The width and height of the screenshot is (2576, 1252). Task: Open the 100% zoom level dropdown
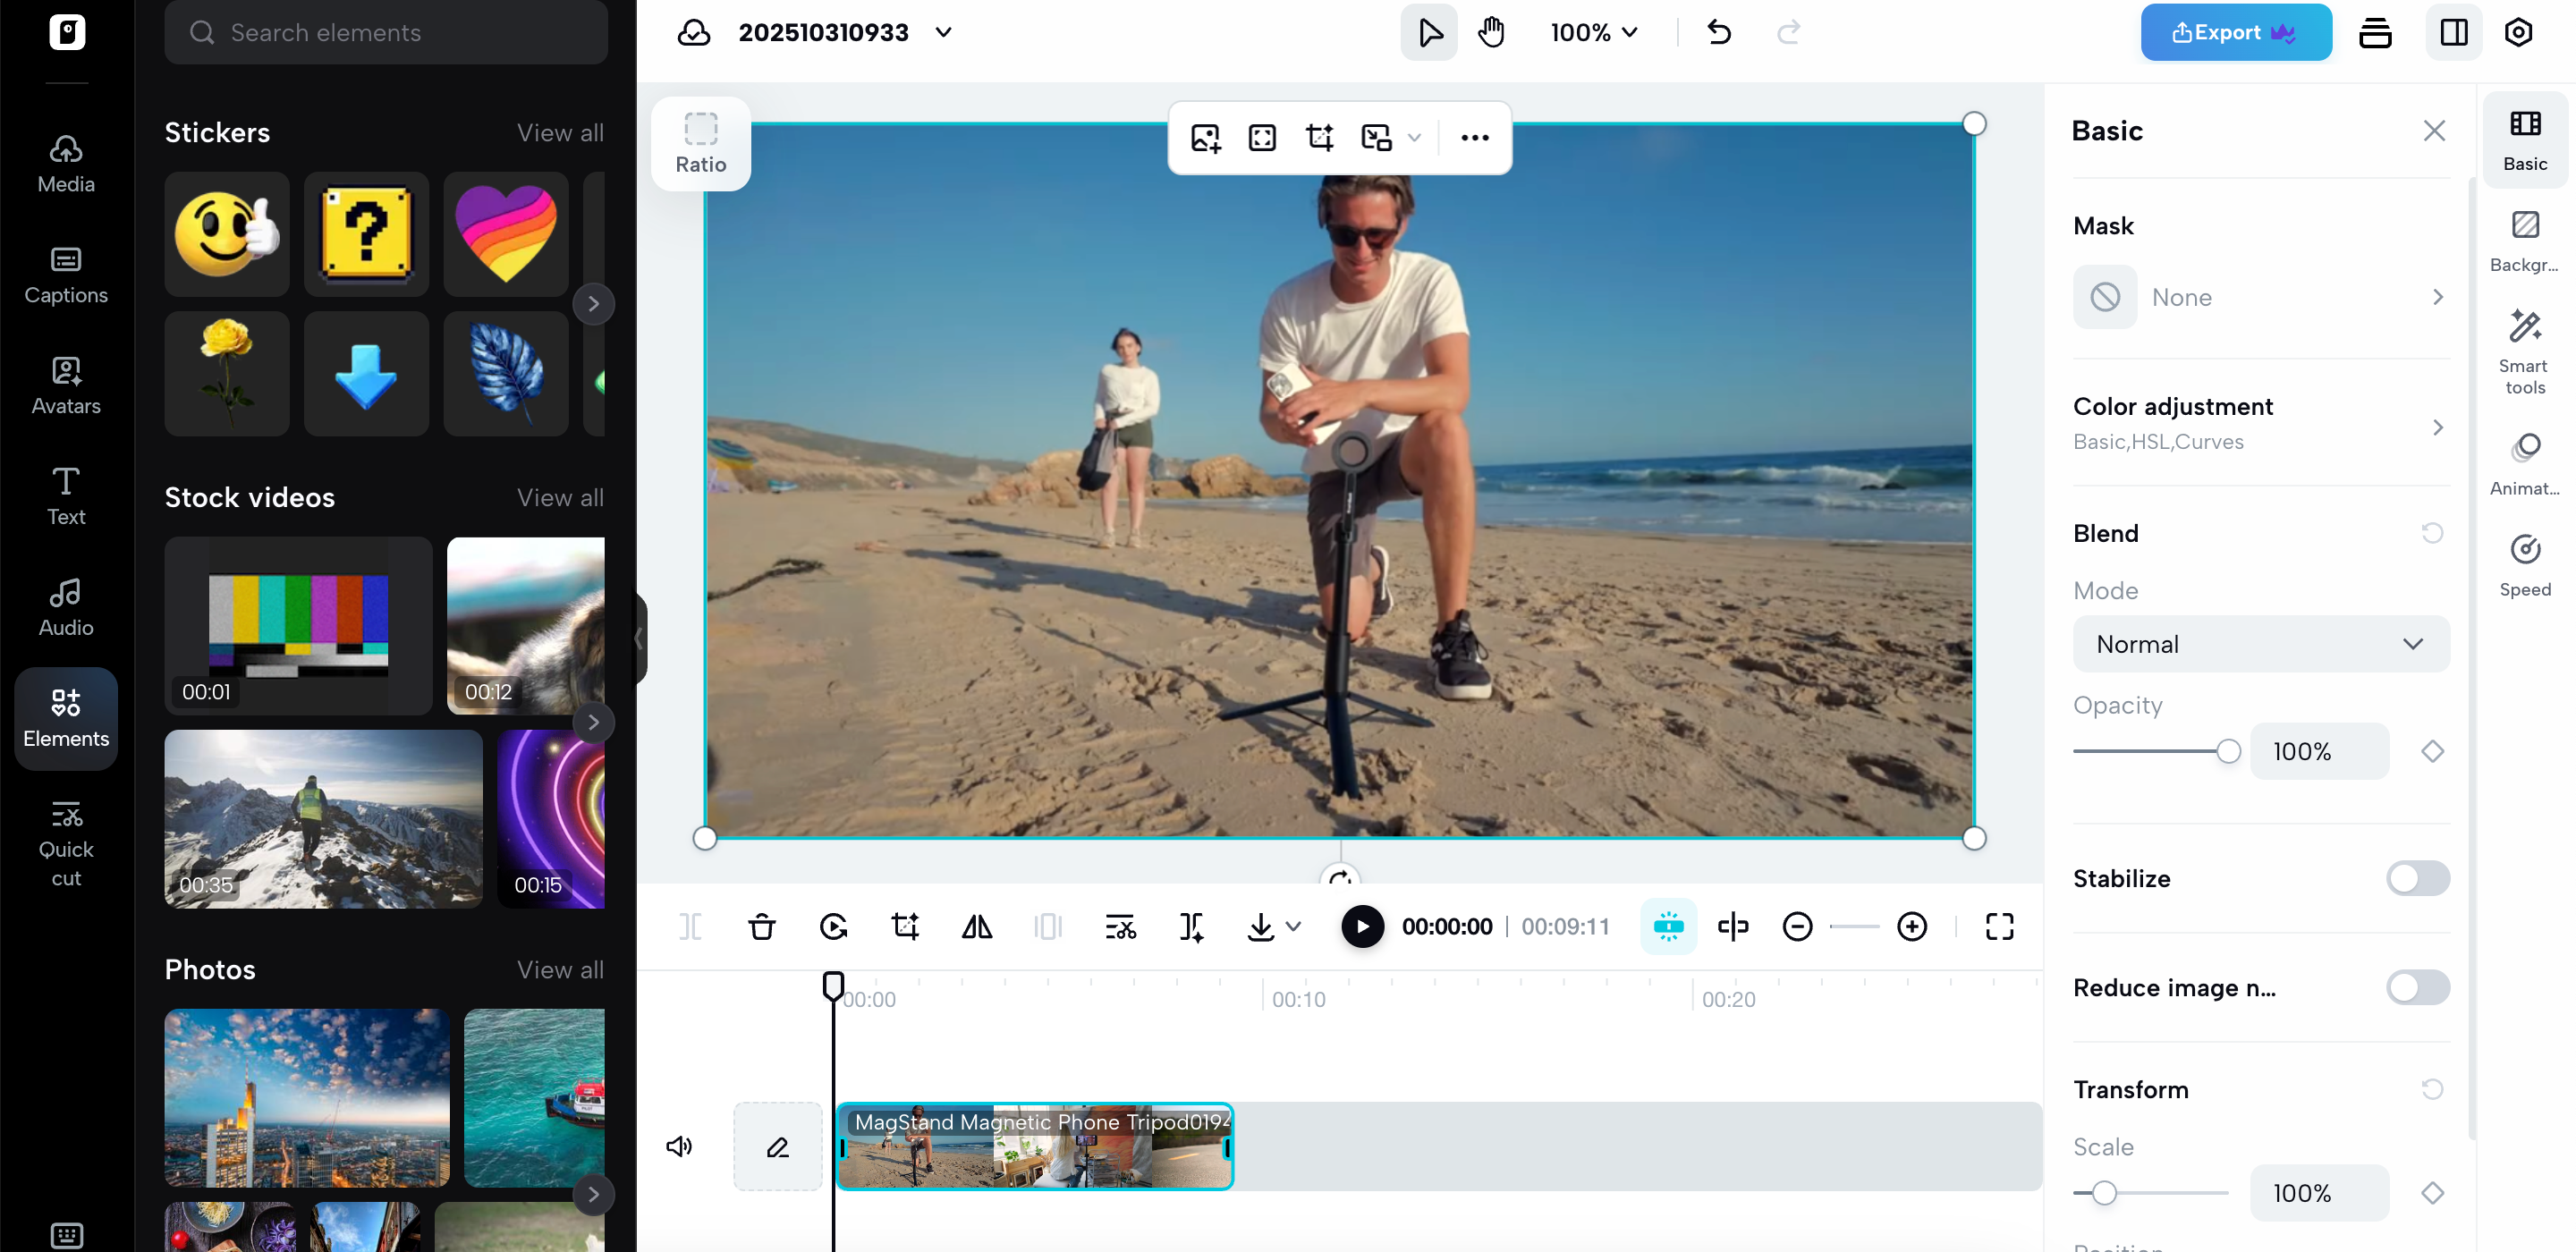point(1594,32)
